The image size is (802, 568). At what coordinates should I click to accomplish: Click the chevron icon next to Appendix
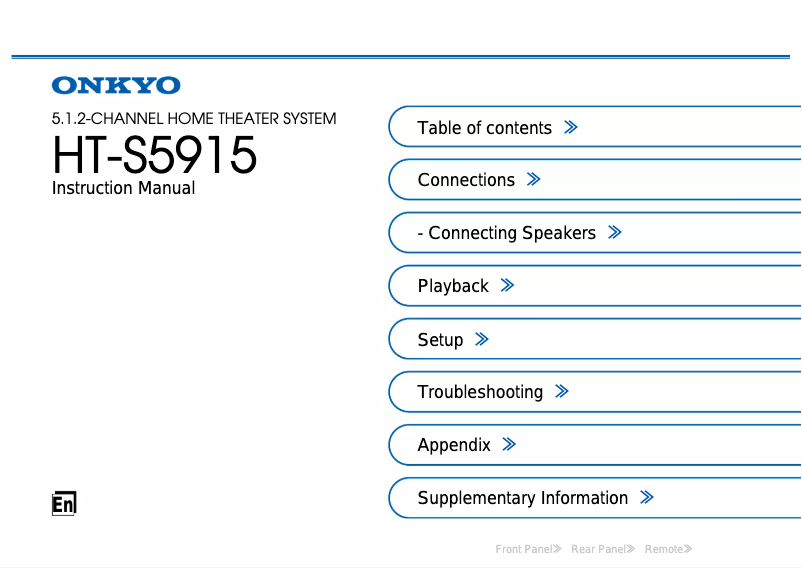[x=509, y=445]
